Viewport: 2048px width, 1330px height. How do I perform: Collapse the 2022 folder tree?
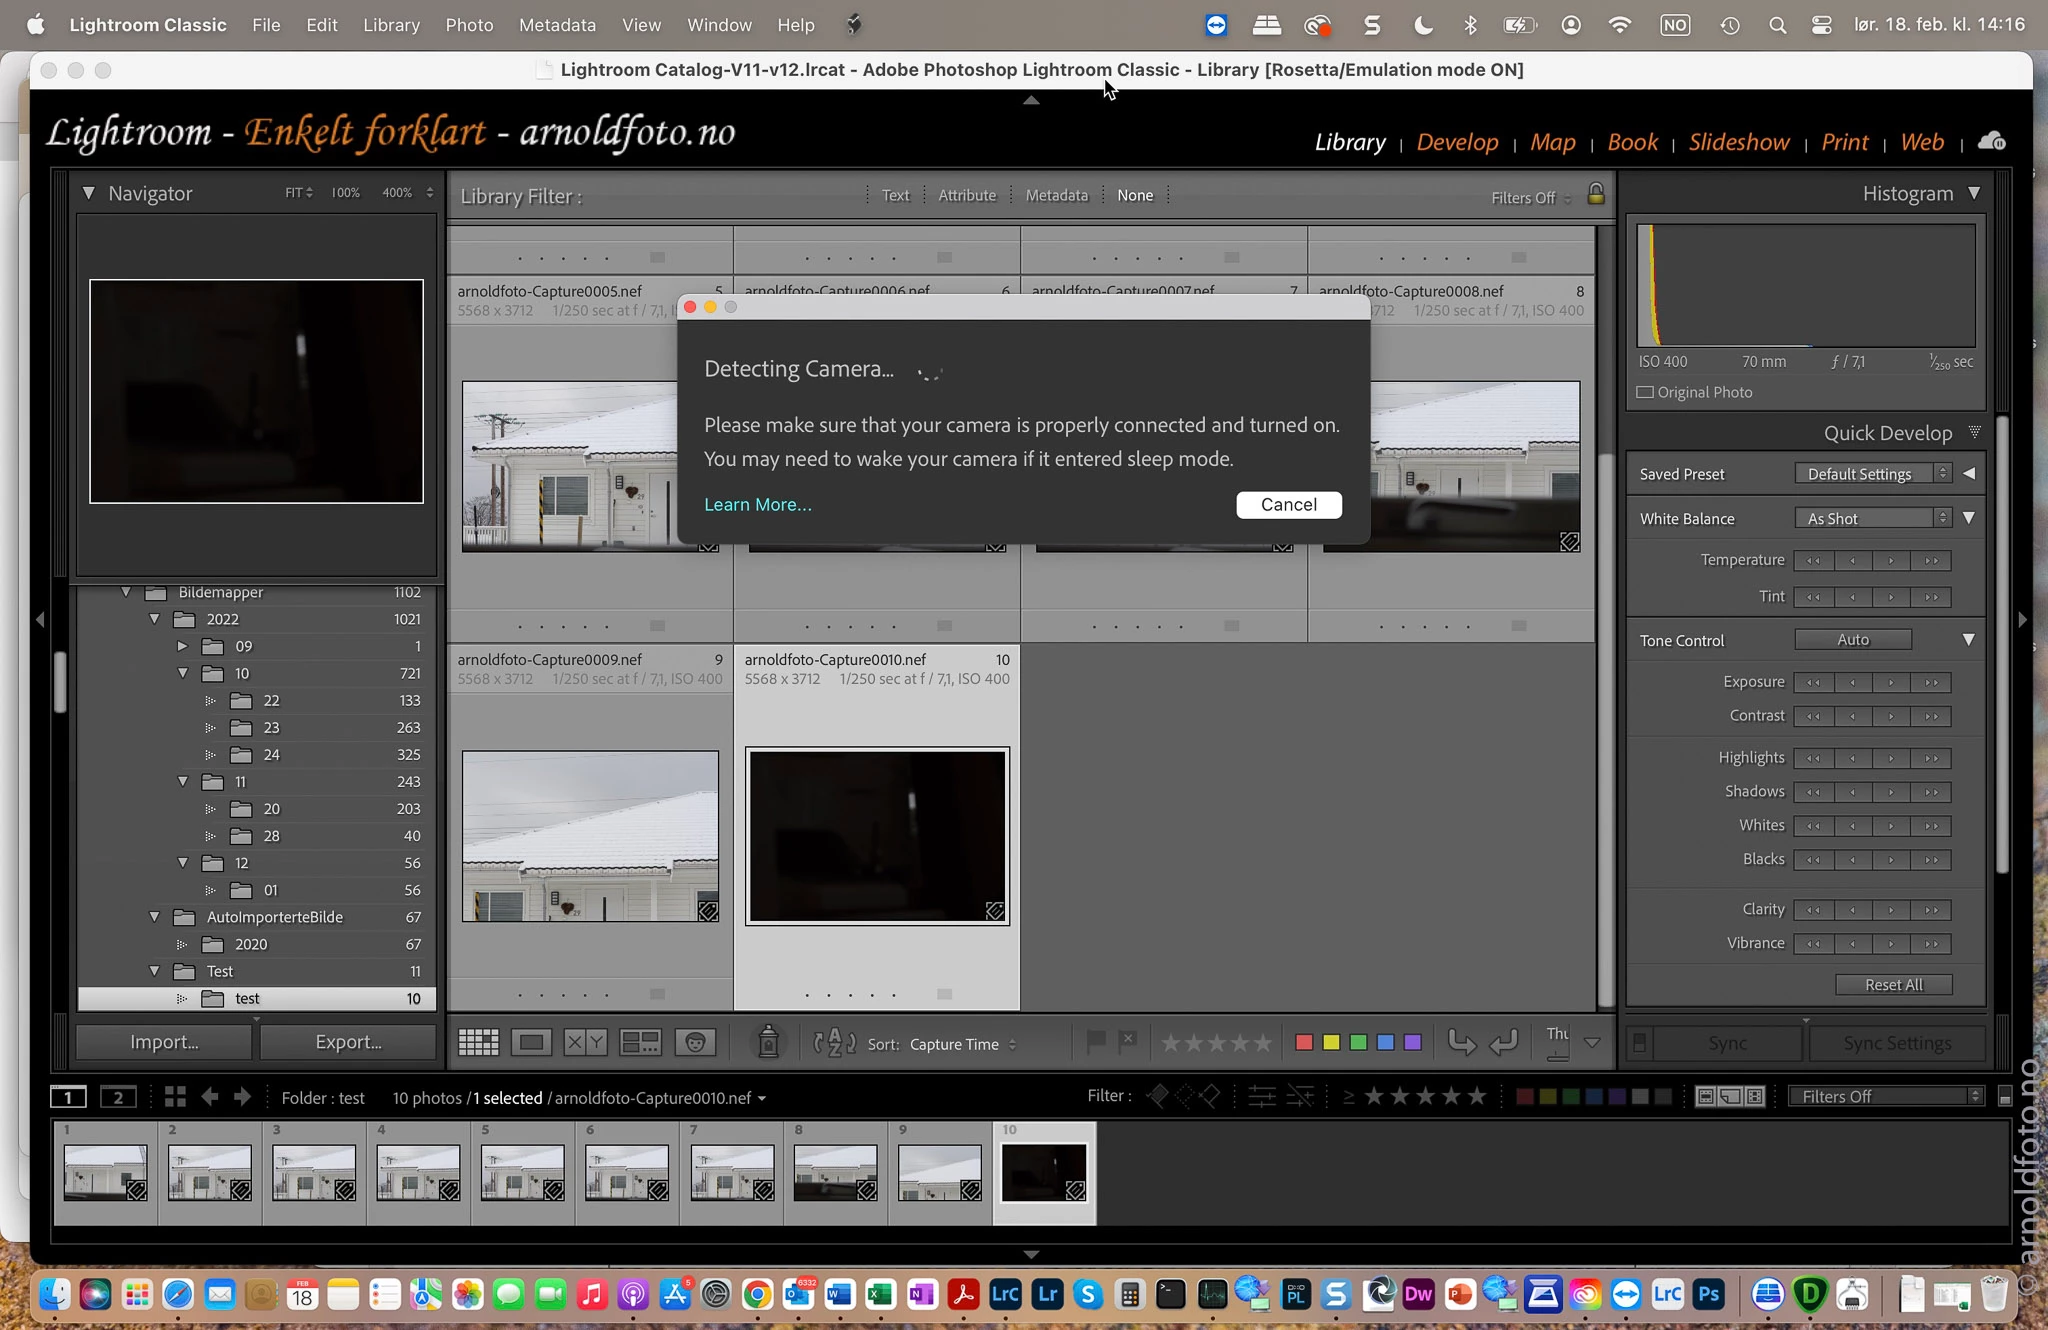tap(154, 619)
